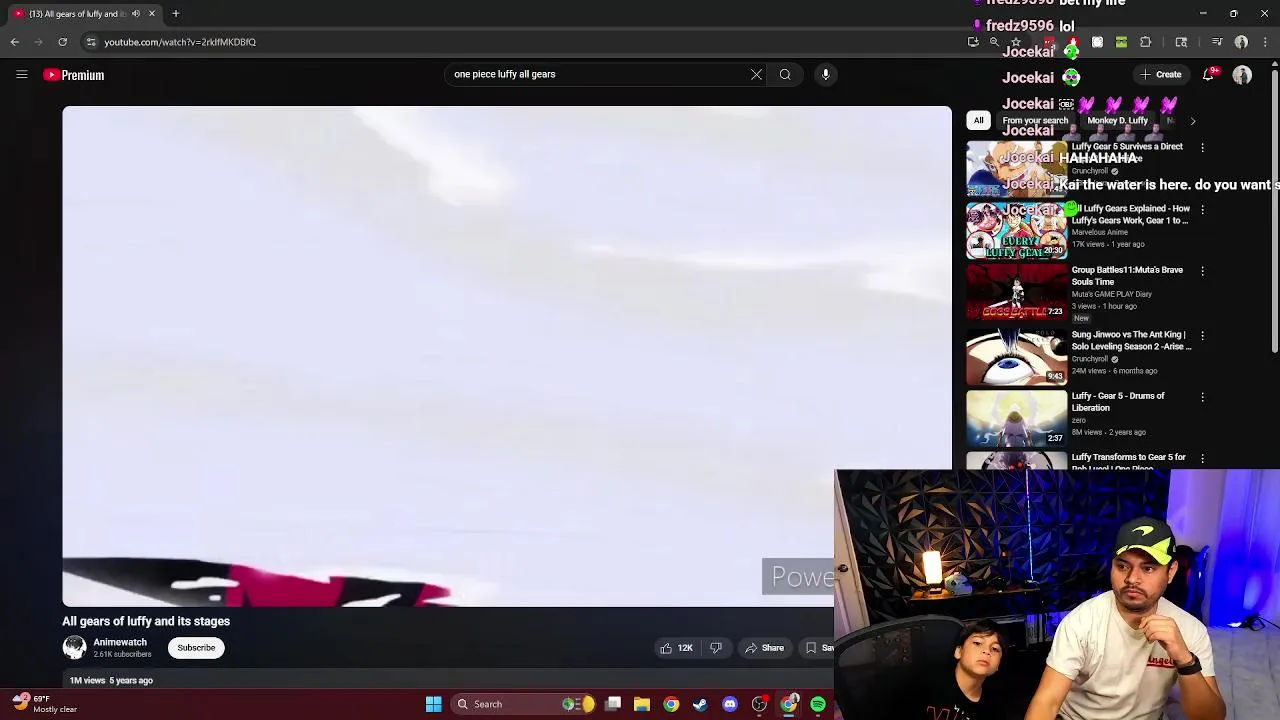Click the Sung Jinwoo eye thumbnail

[x=1016, y=356]
